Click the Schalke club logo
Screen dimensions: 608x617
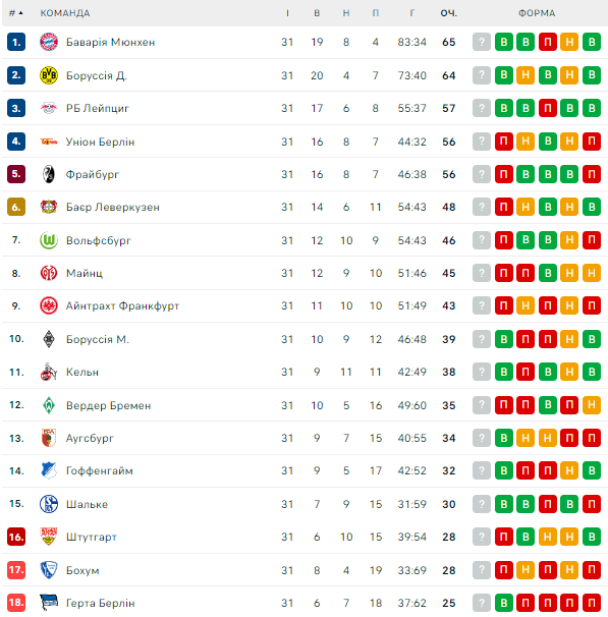pyautogui.click(x=48, y=504)
